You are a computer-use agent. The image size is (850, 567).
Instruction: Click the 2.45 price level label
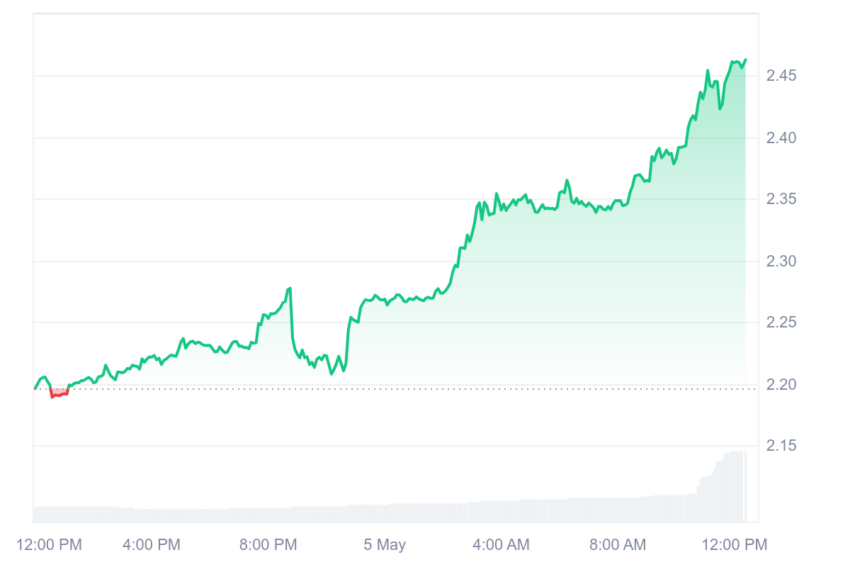point(781,75)
